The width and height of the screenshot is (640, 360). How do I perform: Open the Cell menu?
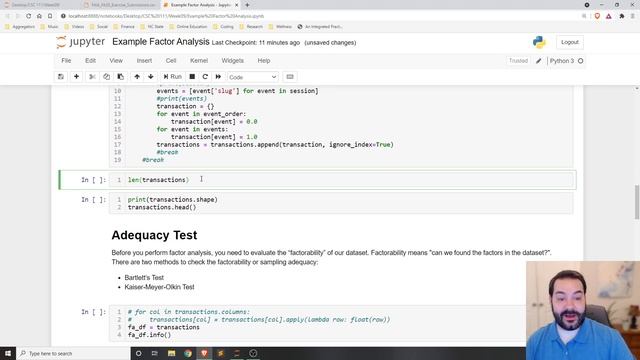(x=171, y=60)
